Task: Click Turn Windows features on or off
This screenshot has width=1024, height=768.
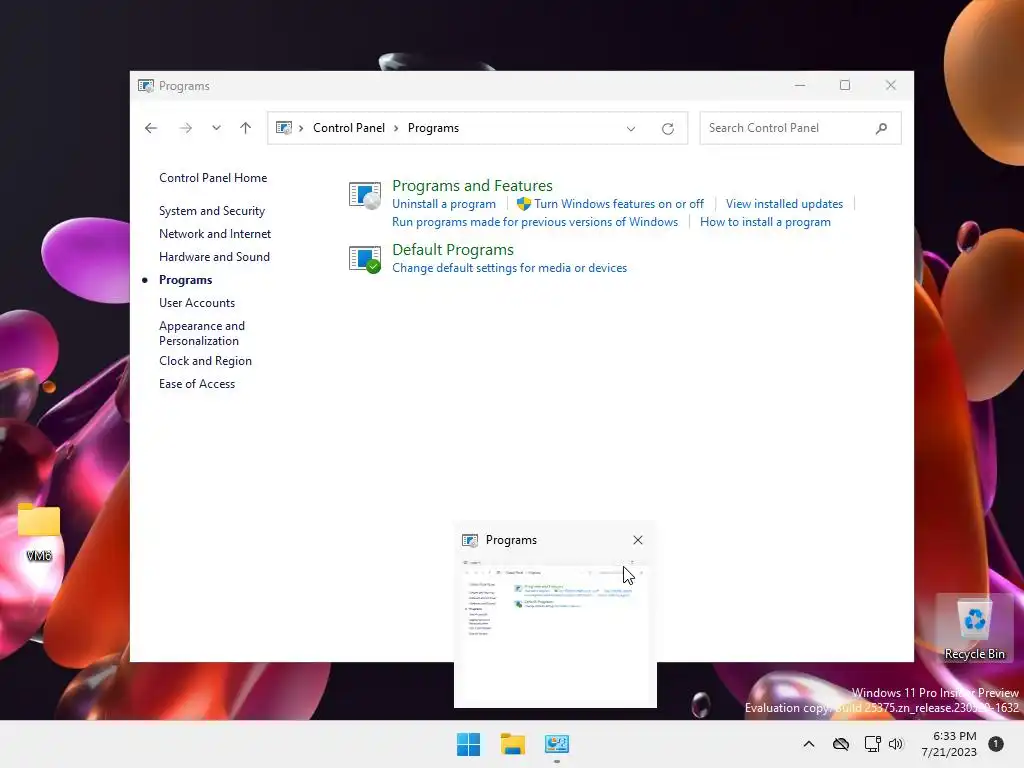Action: [619, 204]
